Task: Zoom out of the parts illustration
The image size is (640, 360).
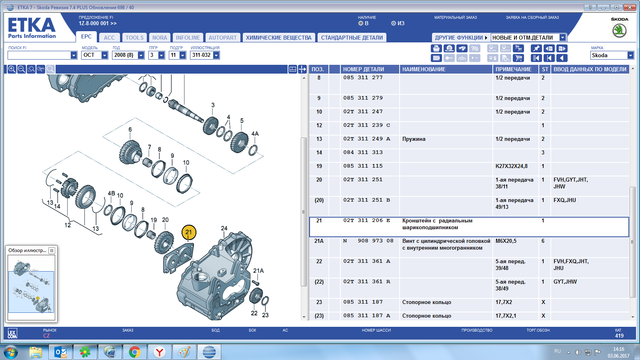Action: (21, 69)
